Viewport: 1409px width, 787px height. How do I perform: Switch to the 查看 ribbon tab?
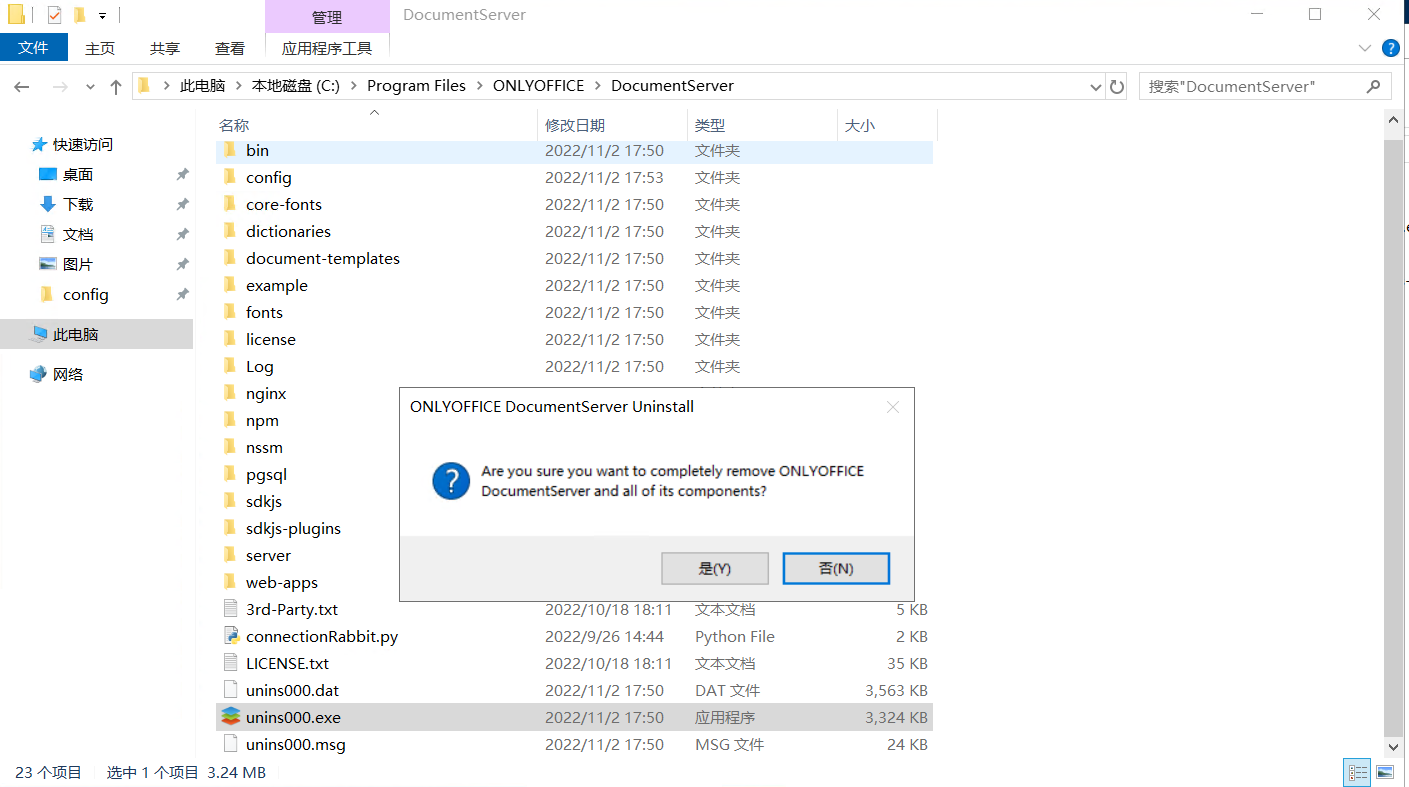pos(230,48)
